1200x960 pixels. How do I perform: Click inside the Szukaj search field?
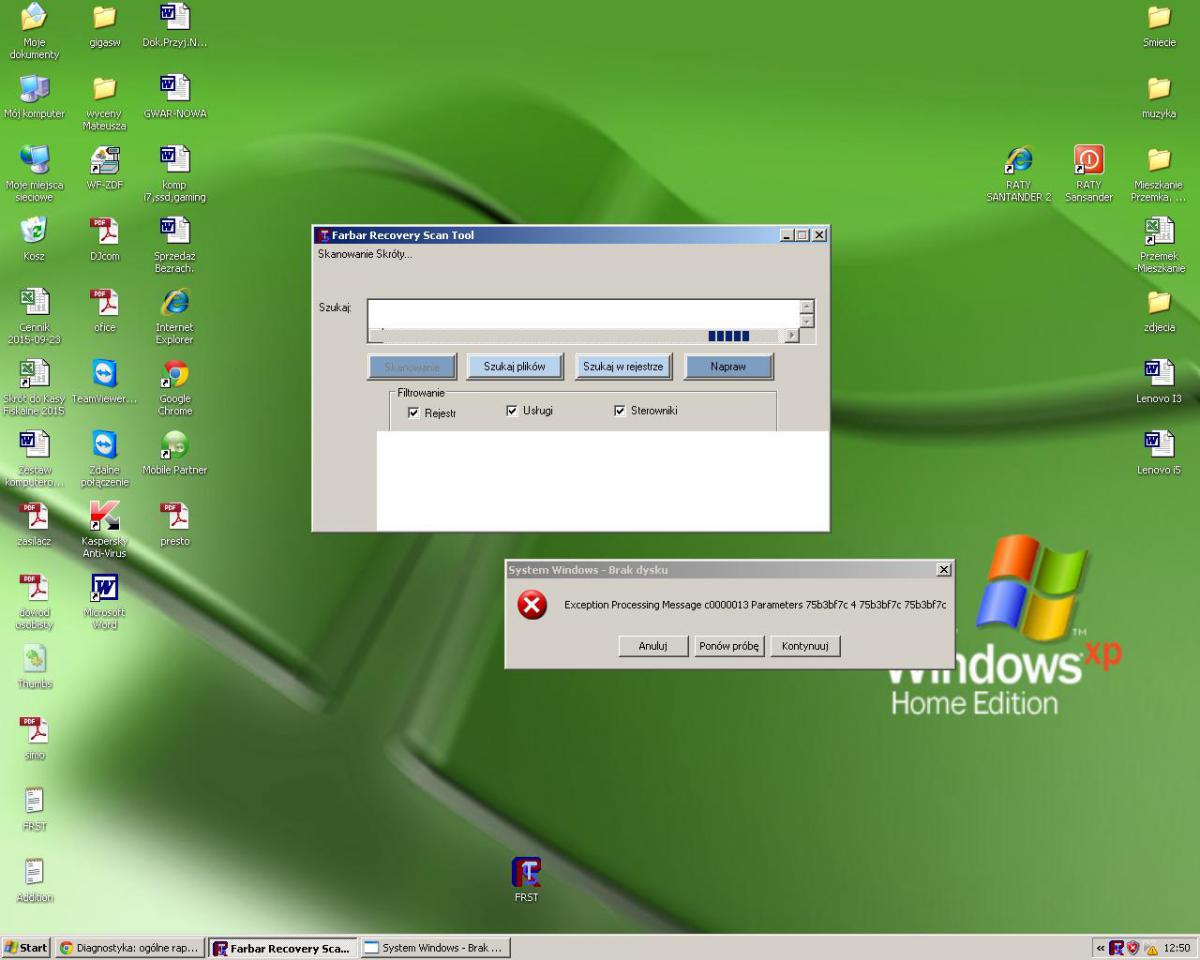(x=584, y=313)
